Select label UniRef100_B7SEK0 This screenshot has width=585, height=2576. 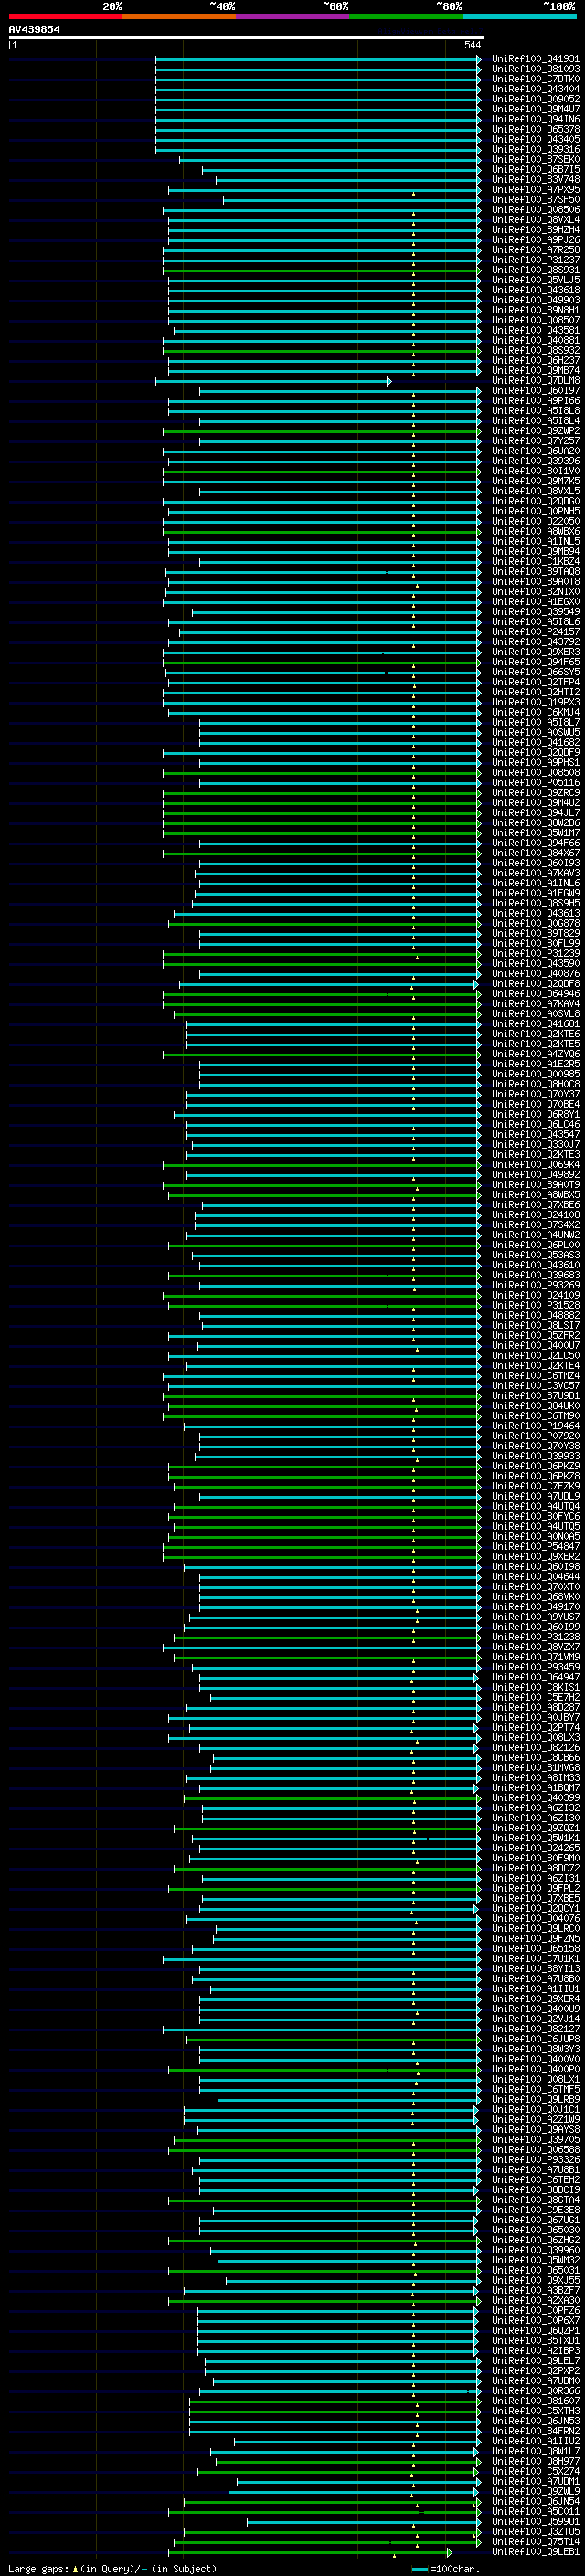(x=536, y=160)
